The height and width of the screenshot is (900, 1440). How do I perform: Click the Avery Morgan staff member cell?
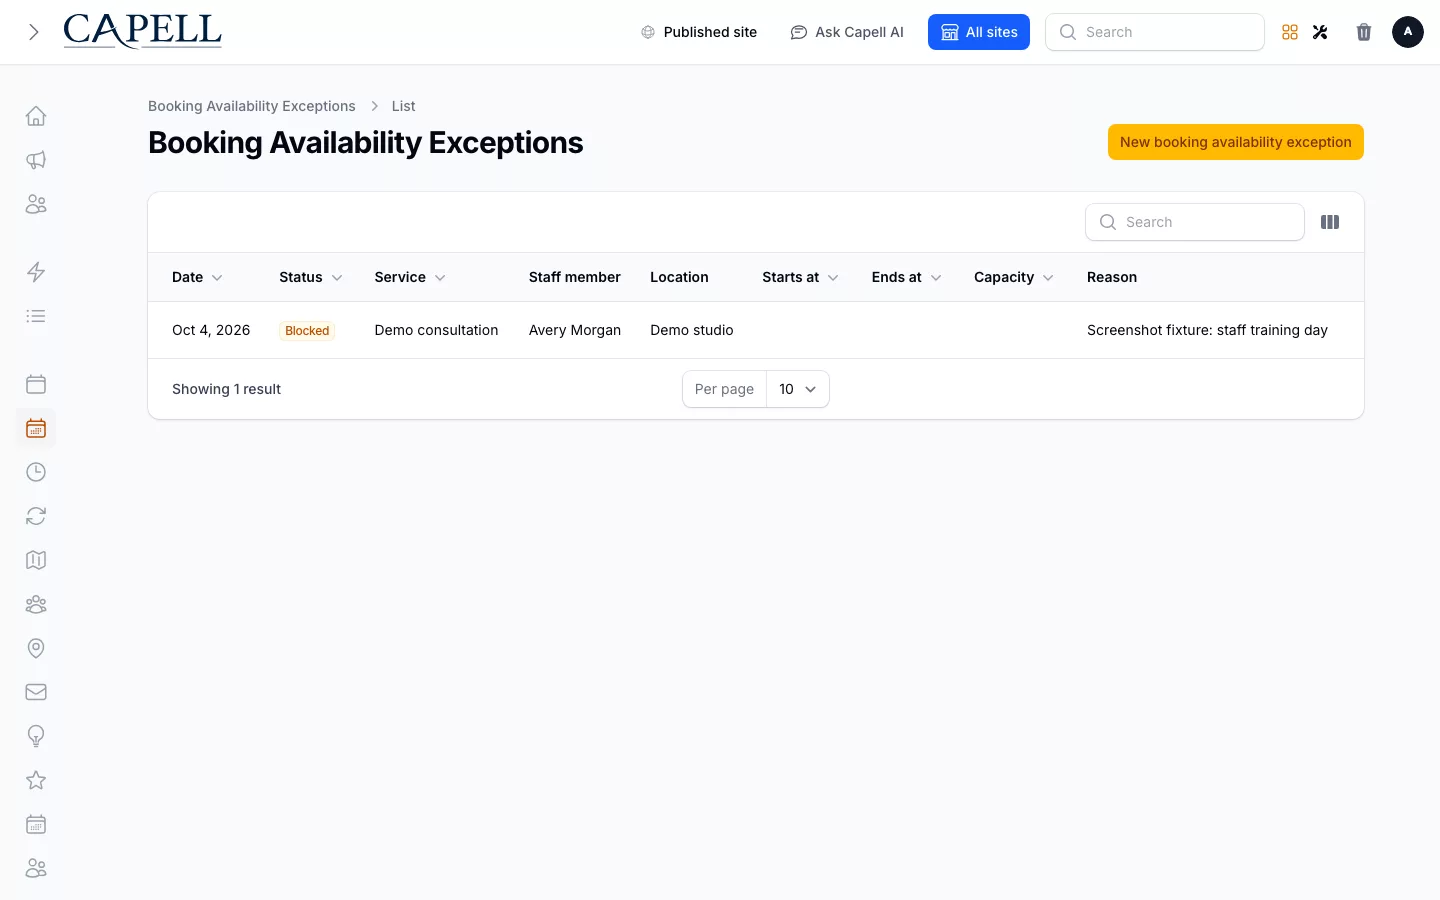pos(575,330)
